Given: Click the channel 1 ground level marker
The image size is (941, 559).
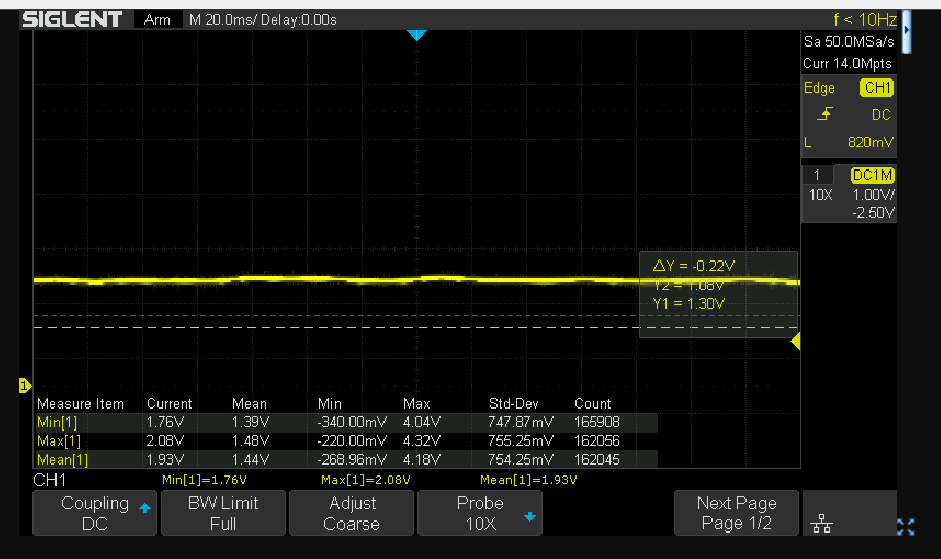Looking at the screenshot, I should [25, 385].
